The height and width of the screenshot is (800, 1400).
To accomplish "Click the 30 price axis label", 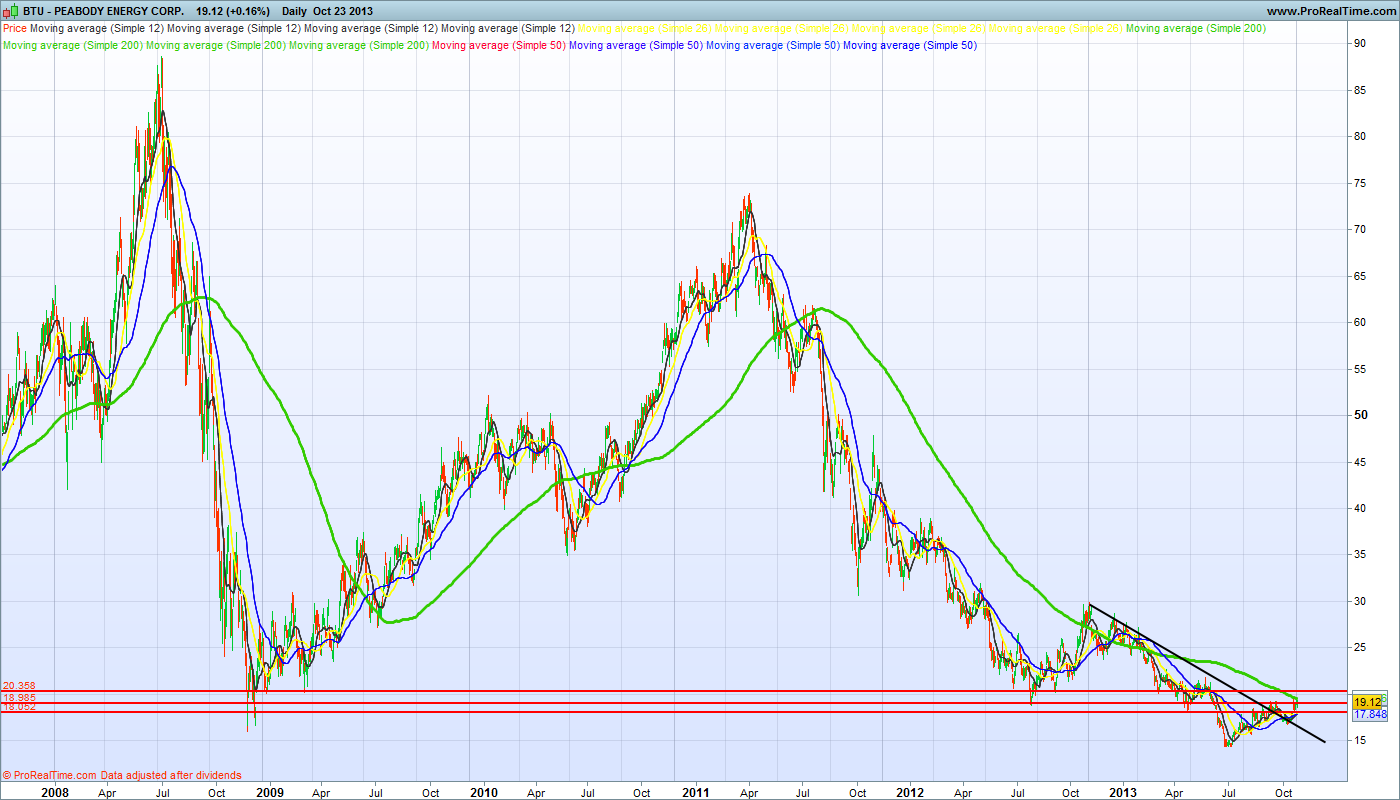I will (1360, 601).
